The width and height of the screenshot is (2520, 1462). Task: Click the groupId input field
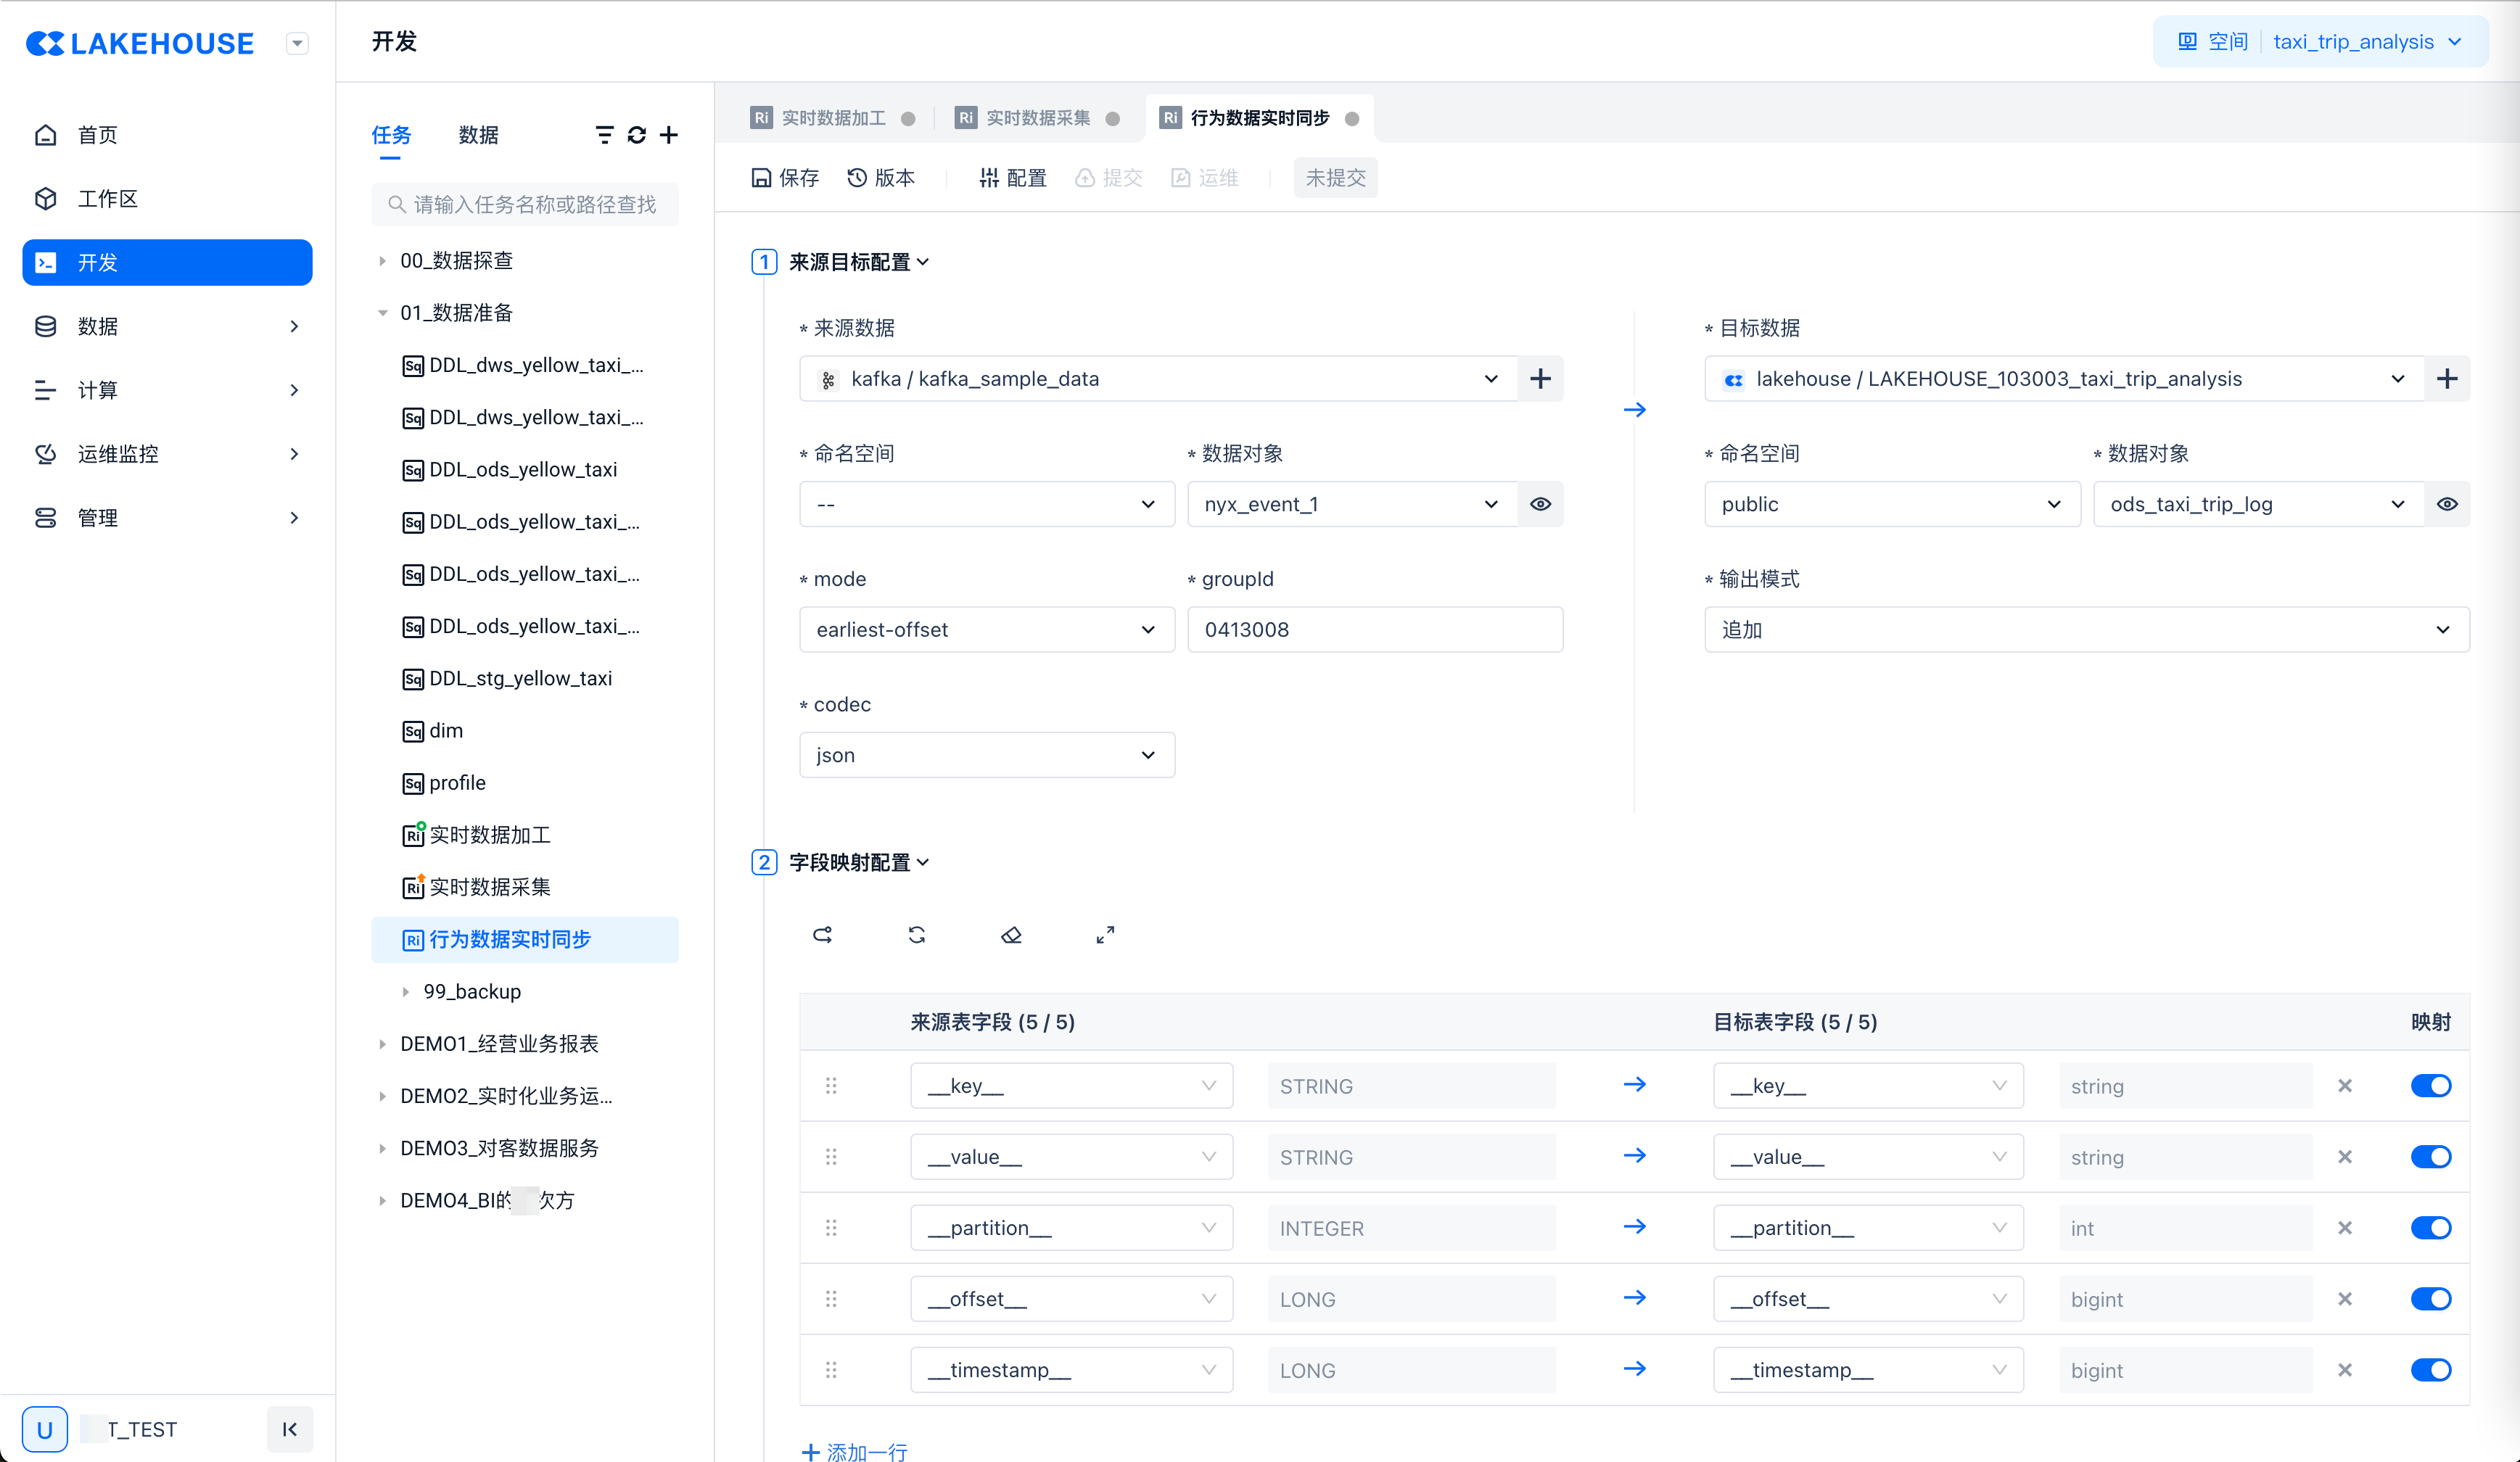1374,630
